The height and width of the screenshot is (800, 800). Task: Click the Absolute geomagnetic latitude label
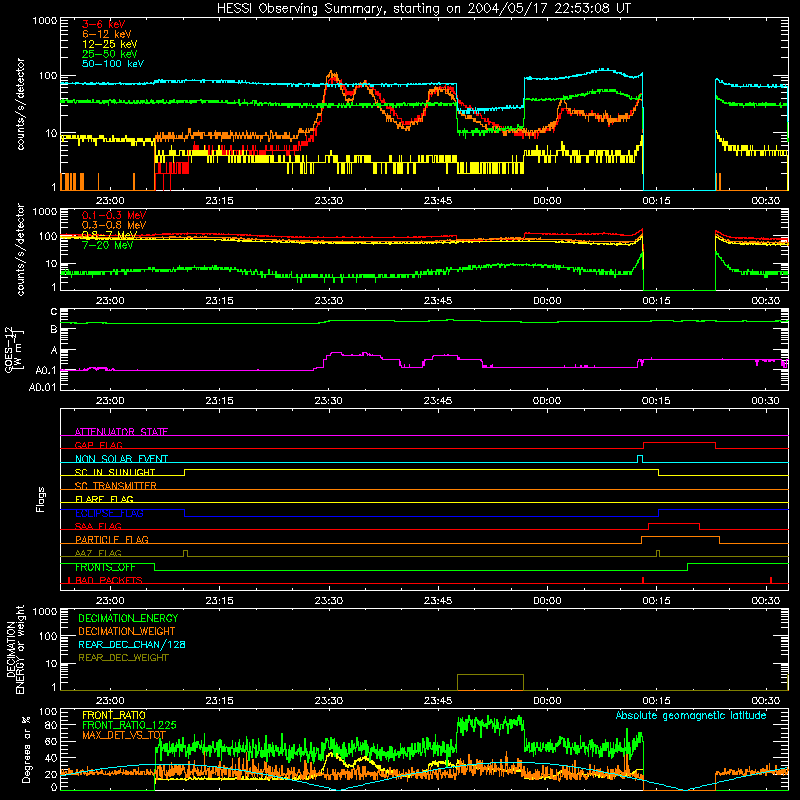[x=691, y=715]
